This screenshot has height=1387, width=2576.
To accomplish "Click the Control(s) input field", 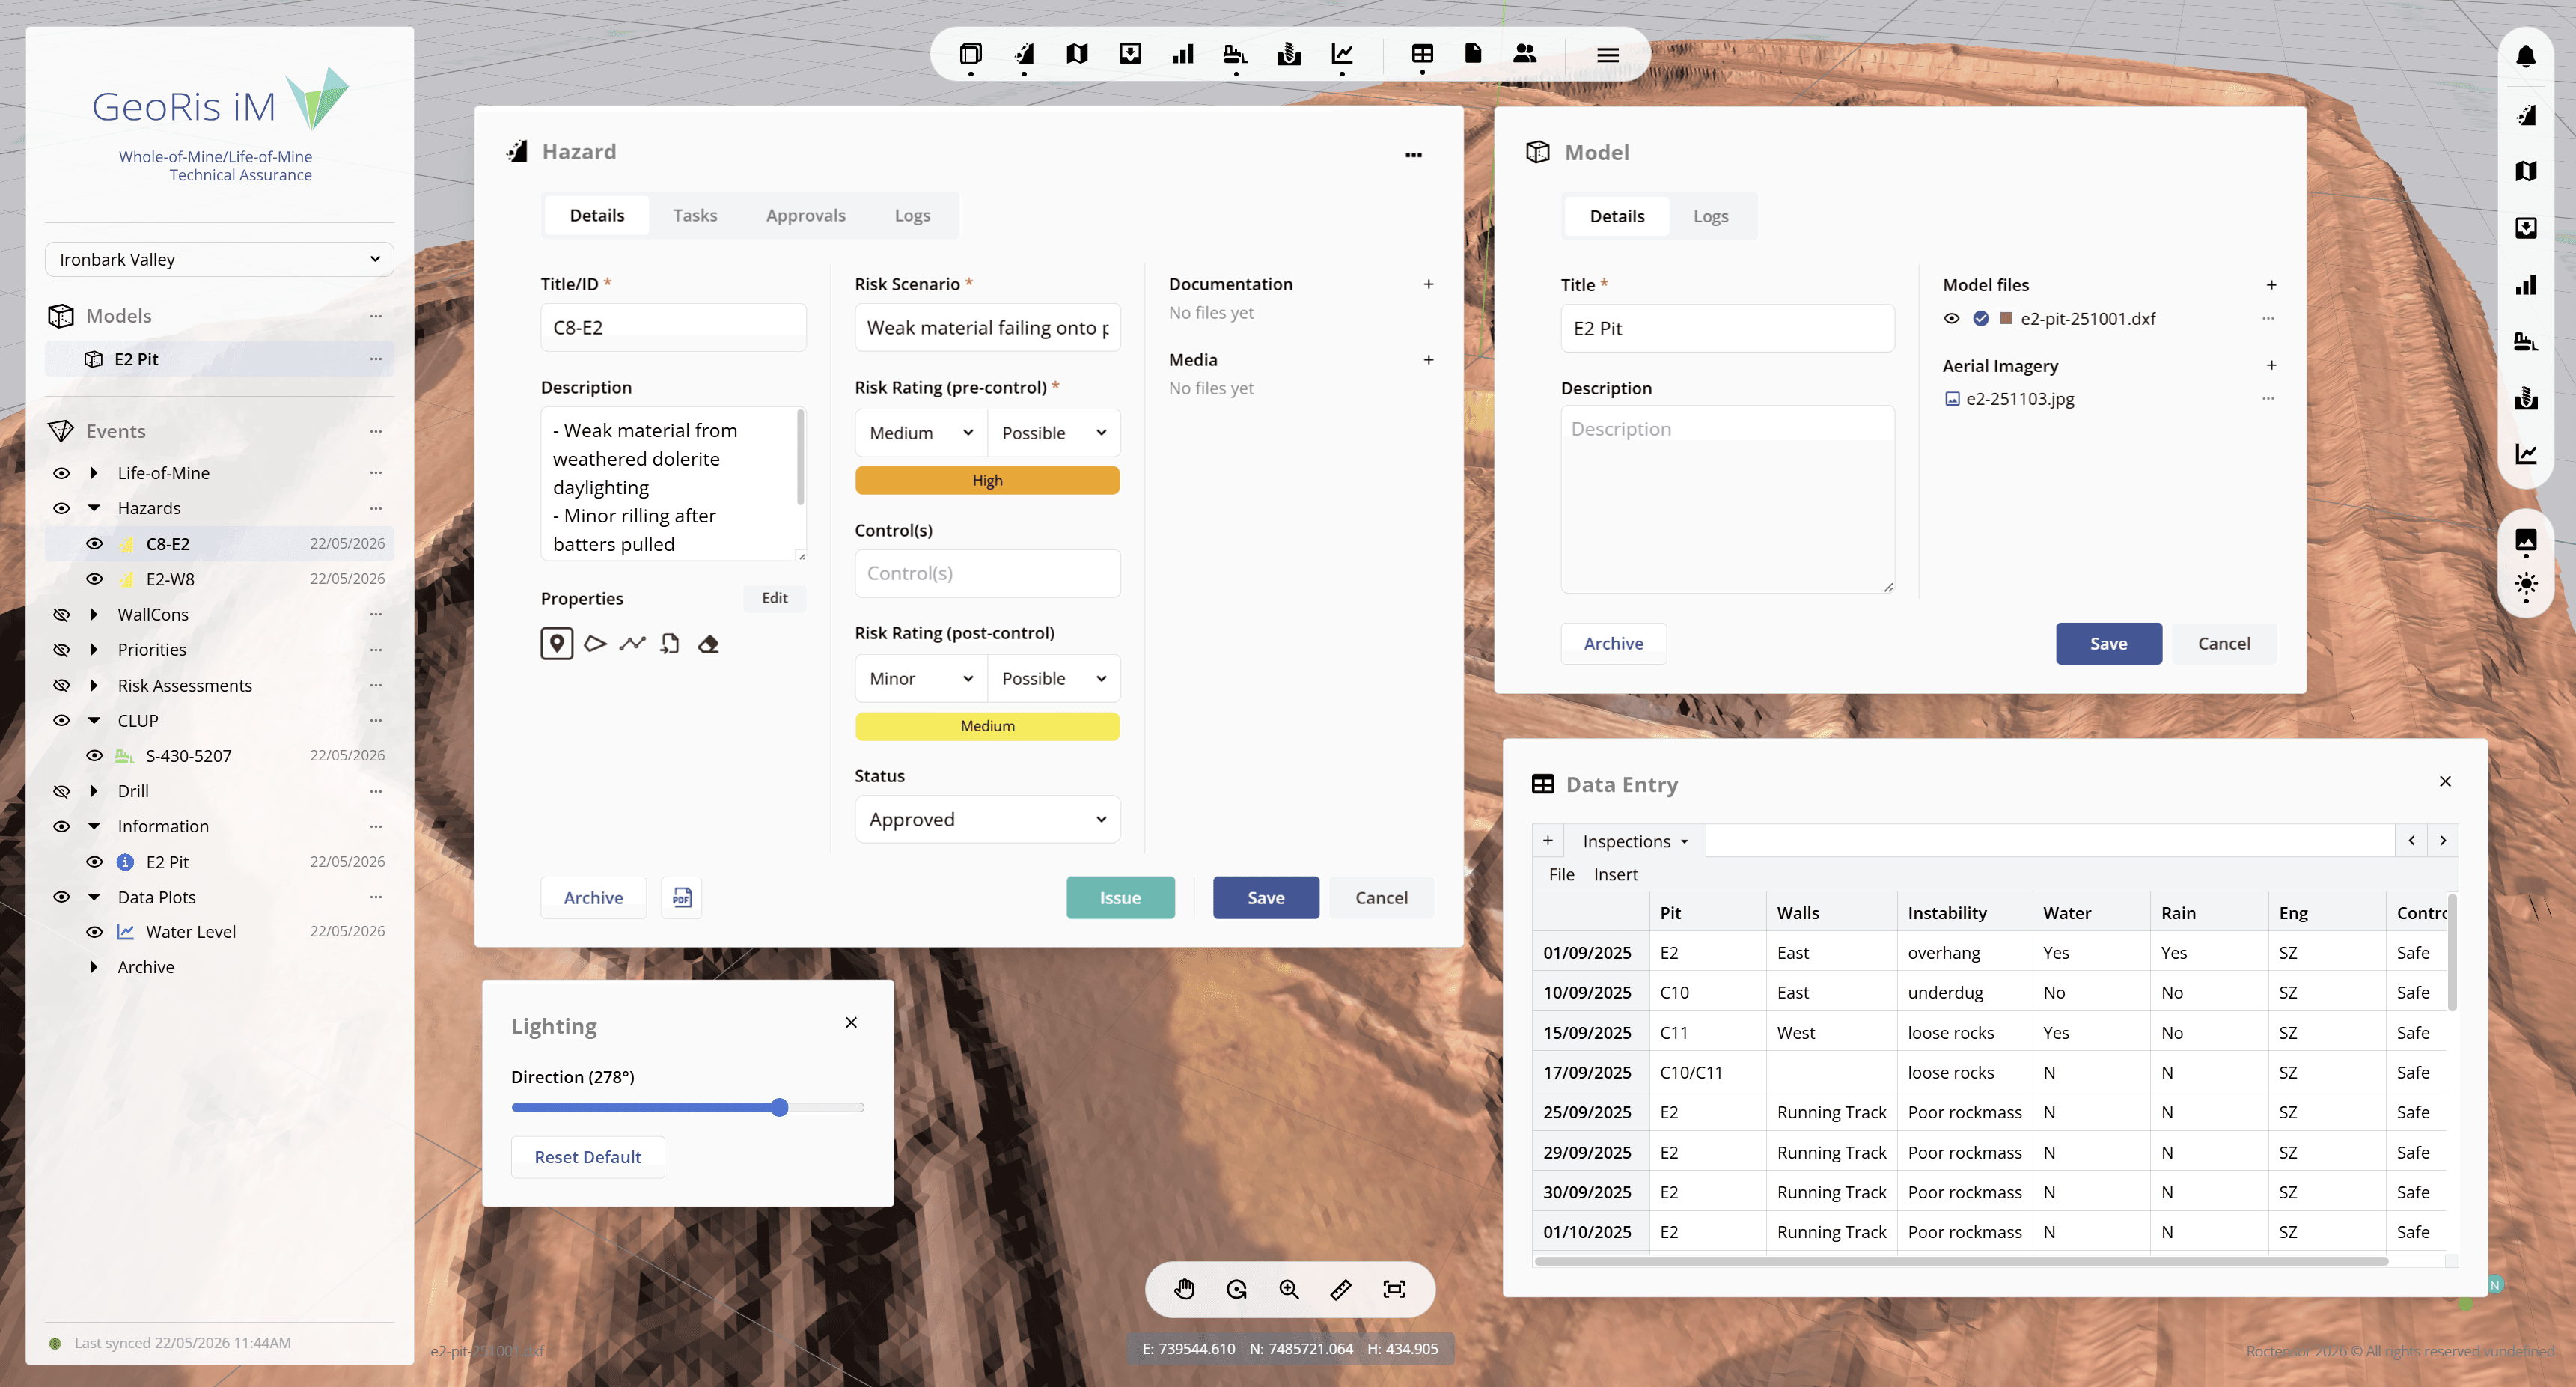I will click(x=988, y=574).
